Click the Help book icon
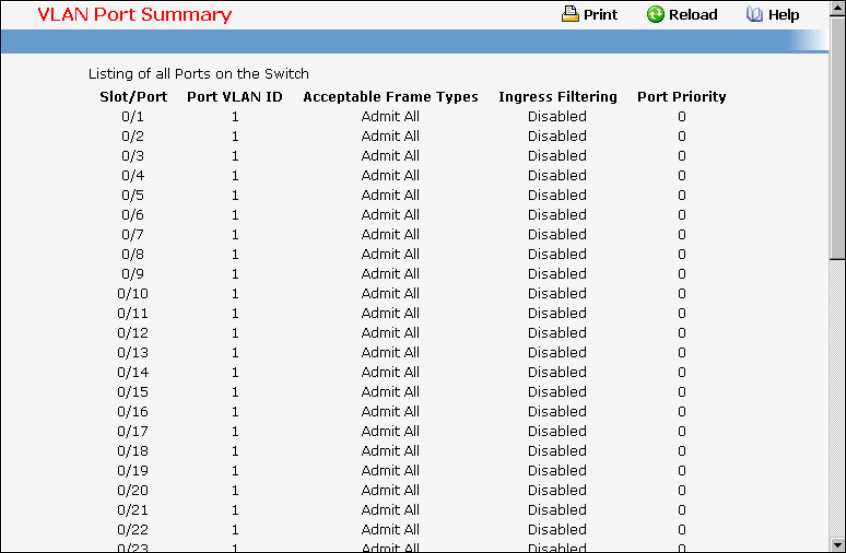 pyautogui.click(x=755, y=14)
